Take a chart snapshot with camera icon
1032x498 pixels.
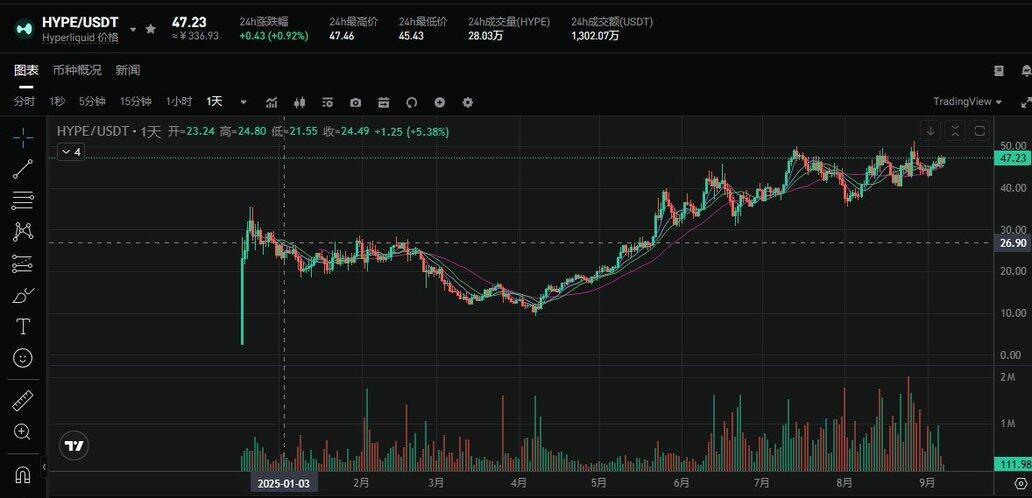[355, 102]
